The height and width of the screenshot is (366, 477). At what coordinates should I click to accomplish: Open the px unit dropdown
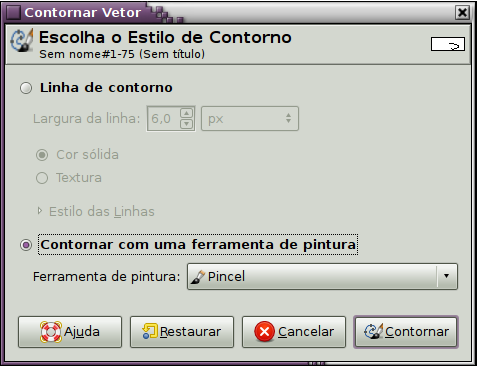pos(250,119)
